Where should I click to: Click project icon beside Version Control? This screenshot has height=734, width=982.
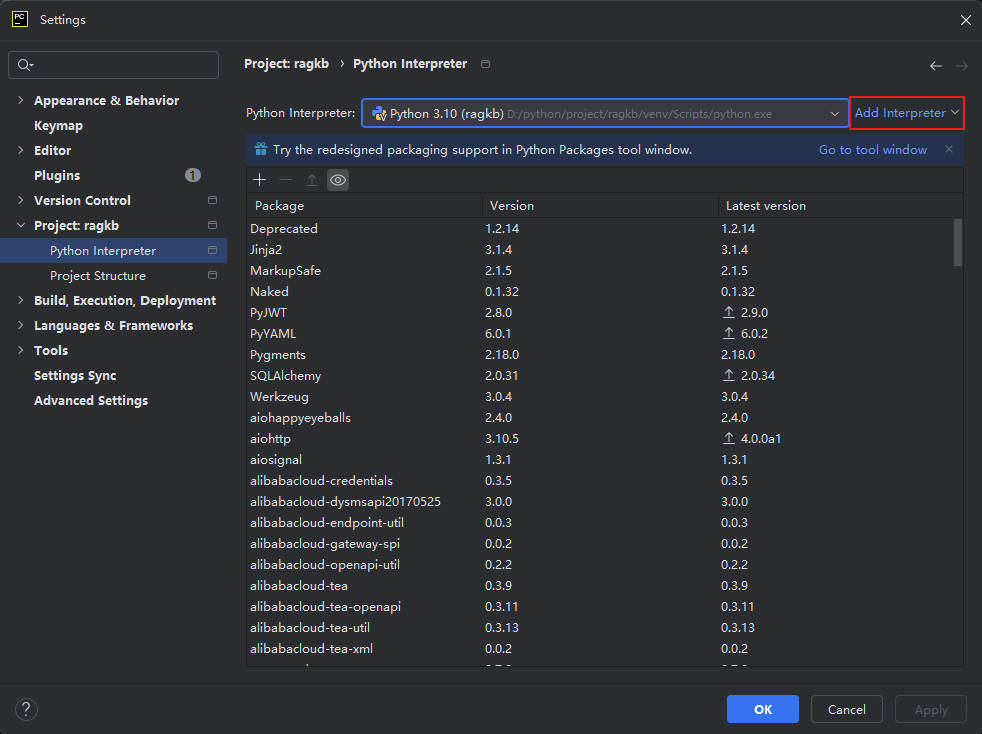pyautogui.click(x=212, y=200)
